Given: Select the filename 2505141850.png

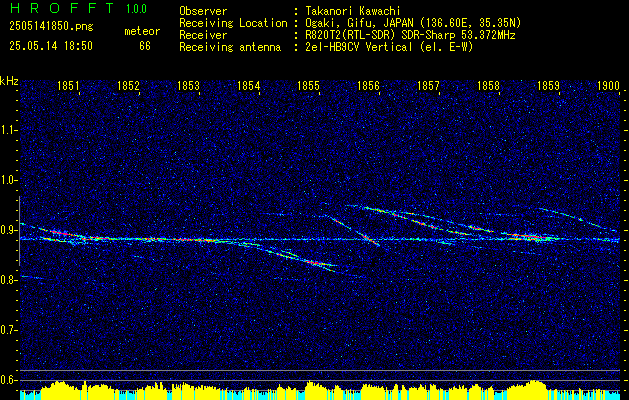Looking at the screenshot, I should (x=51, y=27).
